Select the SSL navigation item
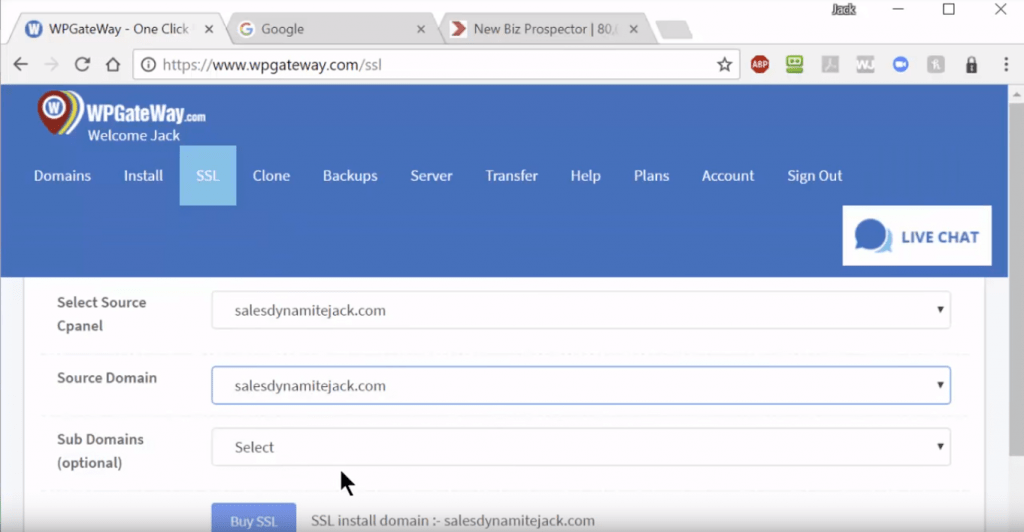 pyautogui.click(x=208, y=176)
